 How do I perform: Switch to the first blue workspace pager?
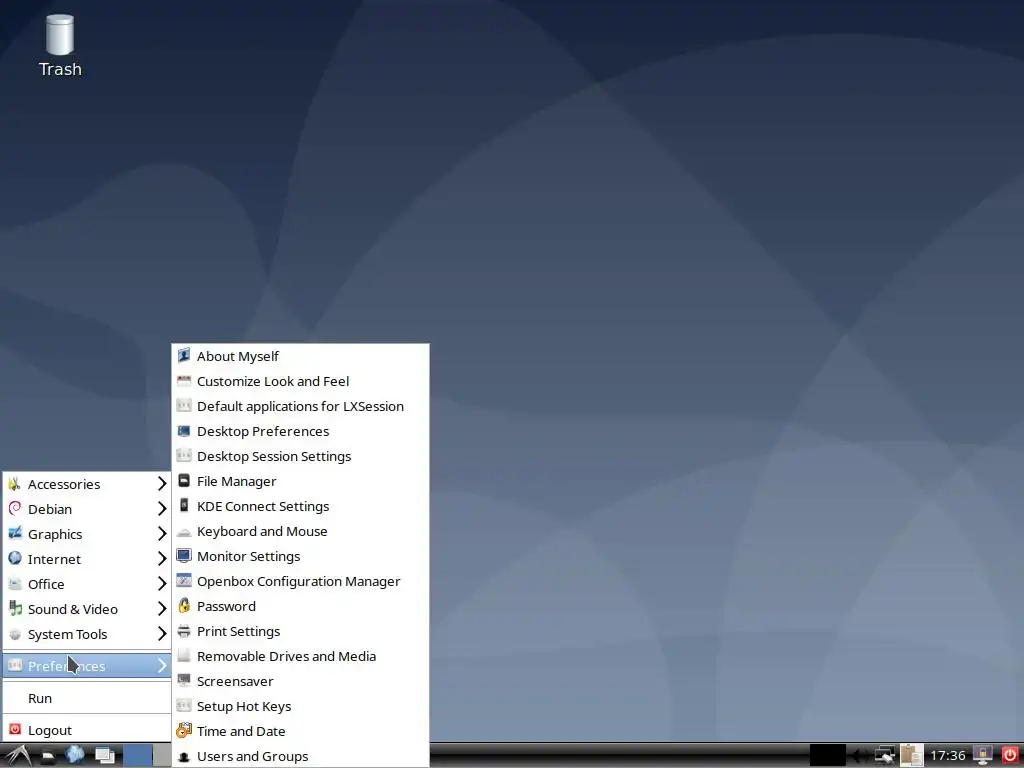[137, 756]
